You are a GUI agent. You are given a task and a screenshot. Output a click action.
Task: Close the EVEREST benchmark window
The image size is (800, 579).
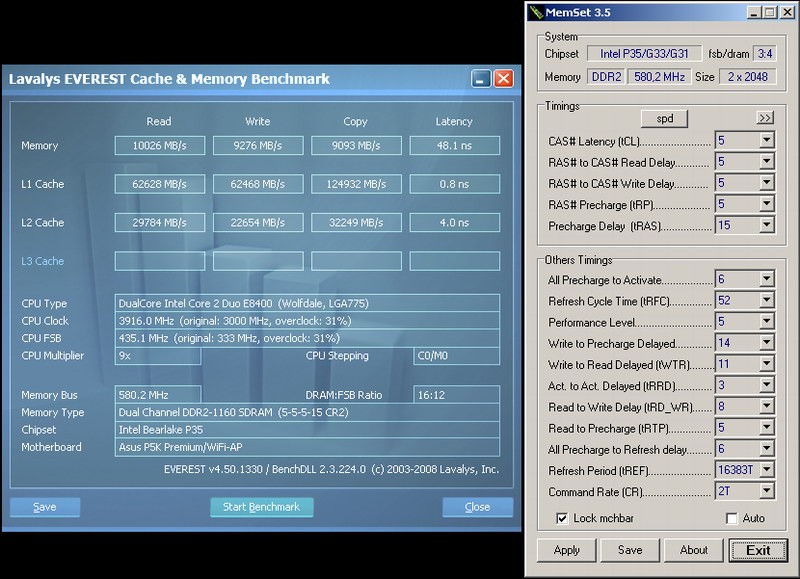pyautogui.click(x=504, y=79)
